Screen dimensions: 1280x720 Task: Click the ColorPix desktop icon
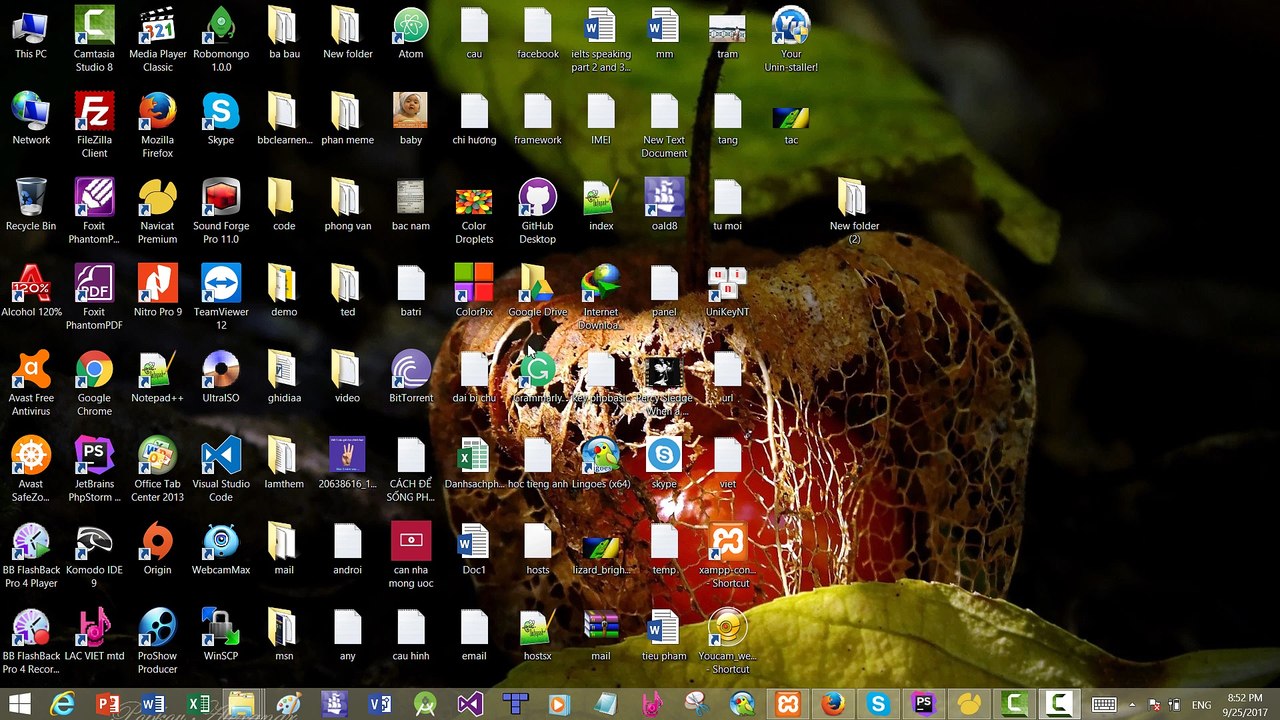point(474,291)
